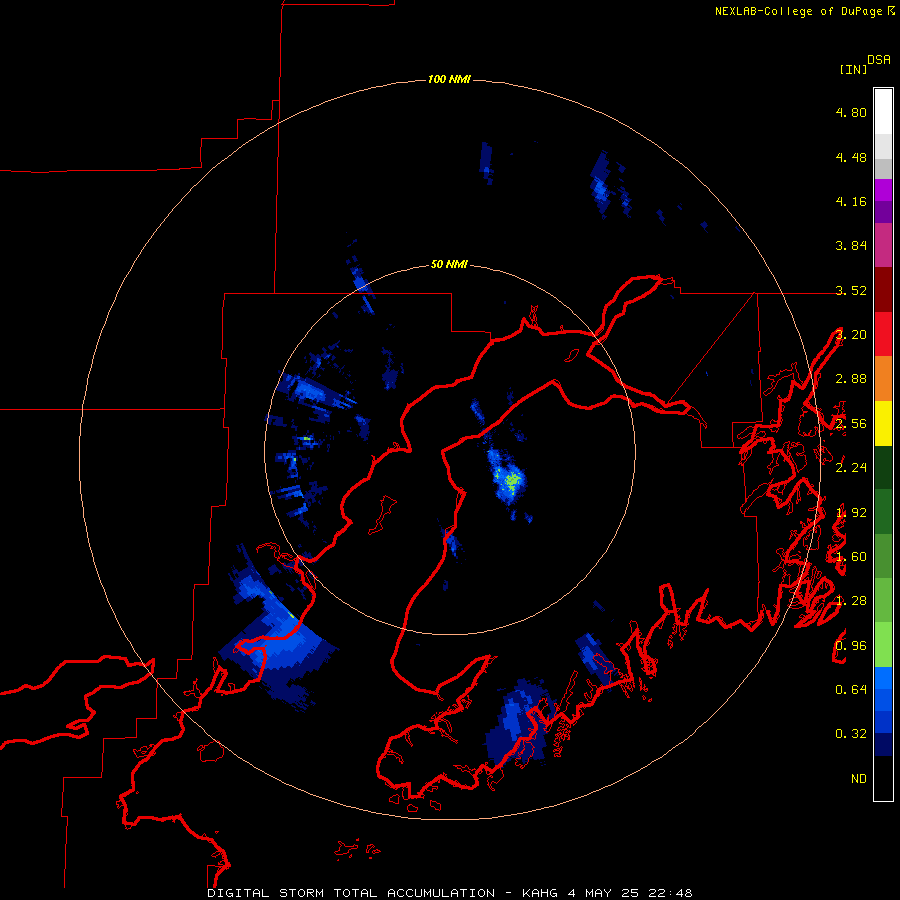This screenshot has width=900, height=900.
Task: Click the 3.20 legend value
Action: point(851,335)
